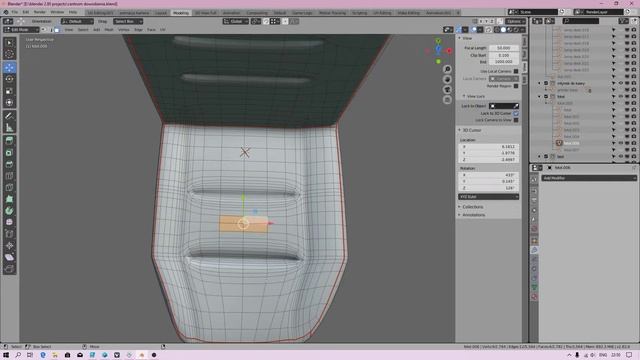The image size is (640, 360).
Task: Select the Shrink/Fatten tool
Action: tap(9, 245)
